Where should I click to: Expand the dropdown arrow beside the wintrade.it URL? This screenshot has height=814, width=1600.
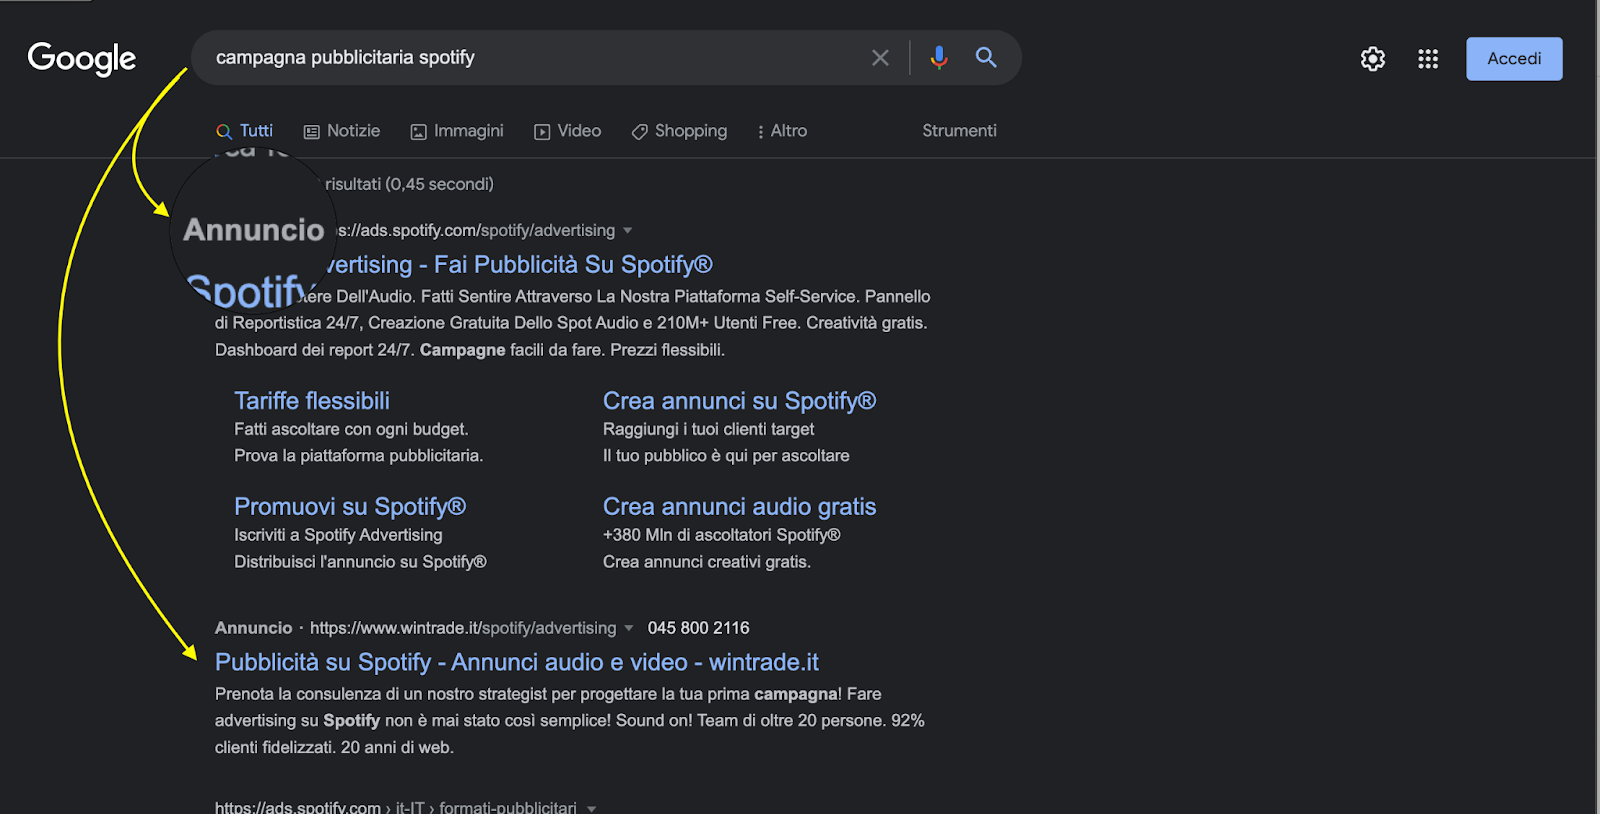click(629, 628)
